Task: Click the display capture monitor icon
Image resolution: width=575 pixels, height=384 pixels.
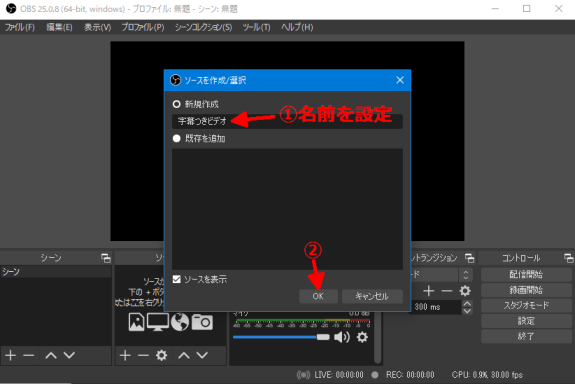Action: (x=158, y=322)
